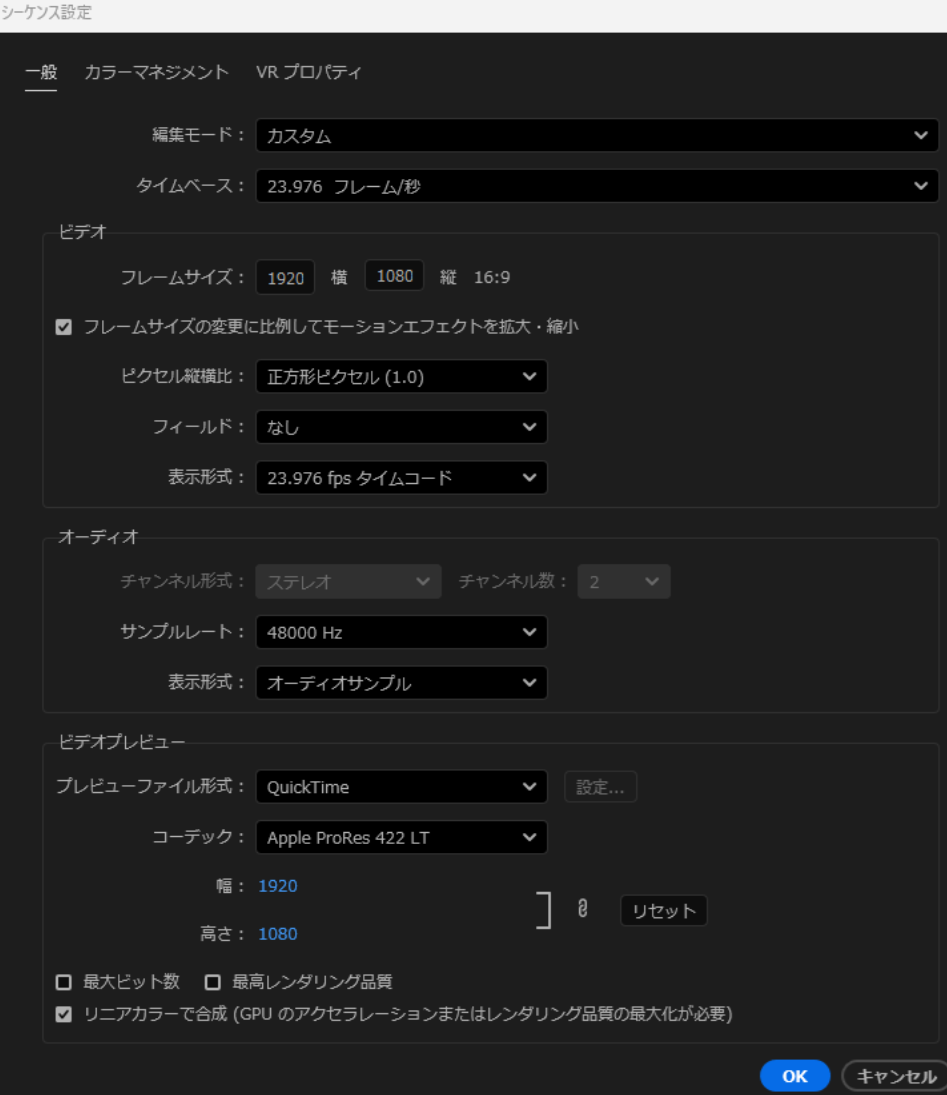The width and height of the screenshot is (947, 1095).
Task: Open the ピクセル縦横比 dropdown
Action: pos(401,377)
